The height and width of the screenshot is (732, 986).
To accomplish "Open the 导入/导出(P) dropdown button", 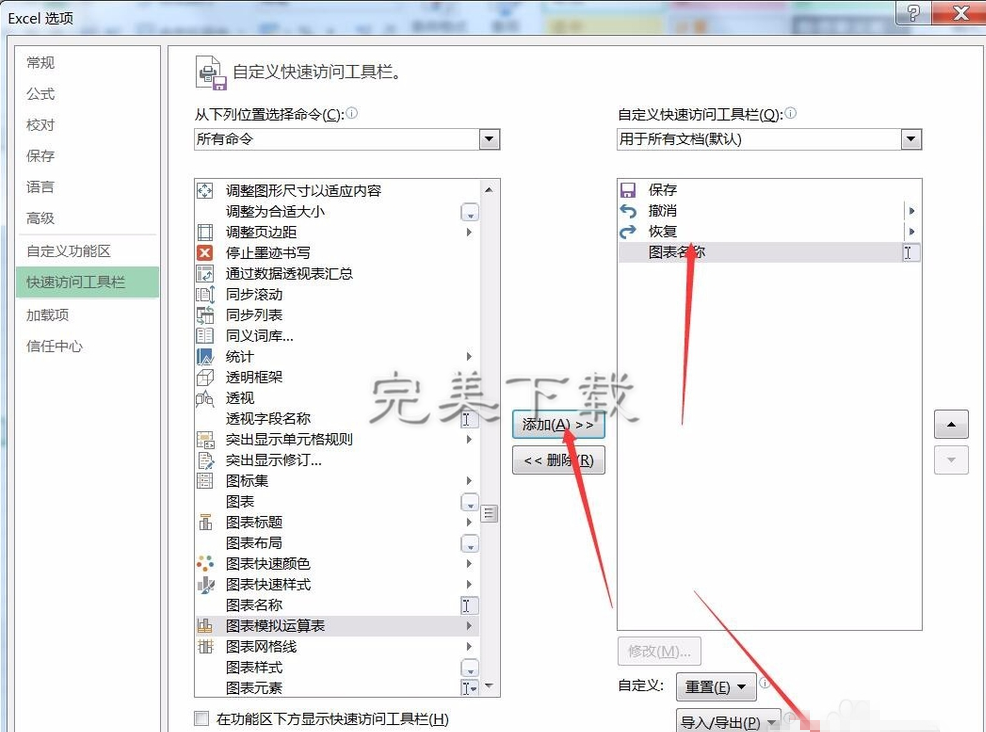I will coord(728,722).
